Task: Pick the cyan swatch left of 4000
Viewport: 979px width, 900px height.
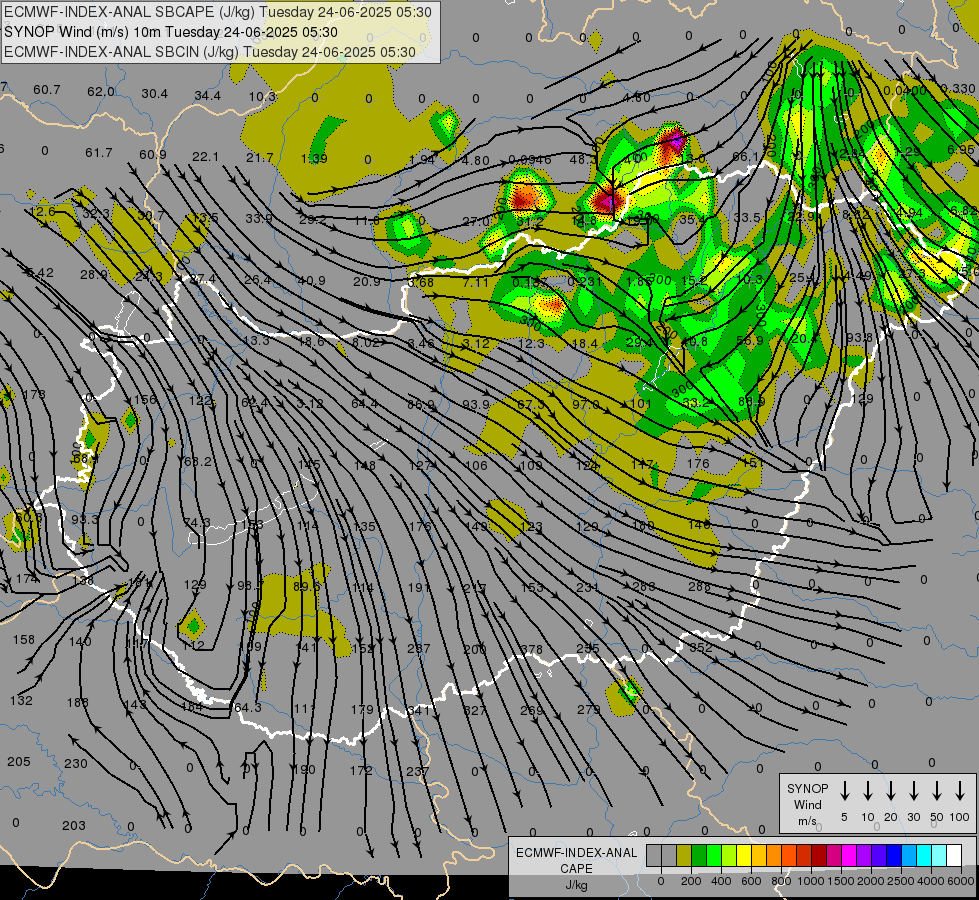Action: point(924,855)
